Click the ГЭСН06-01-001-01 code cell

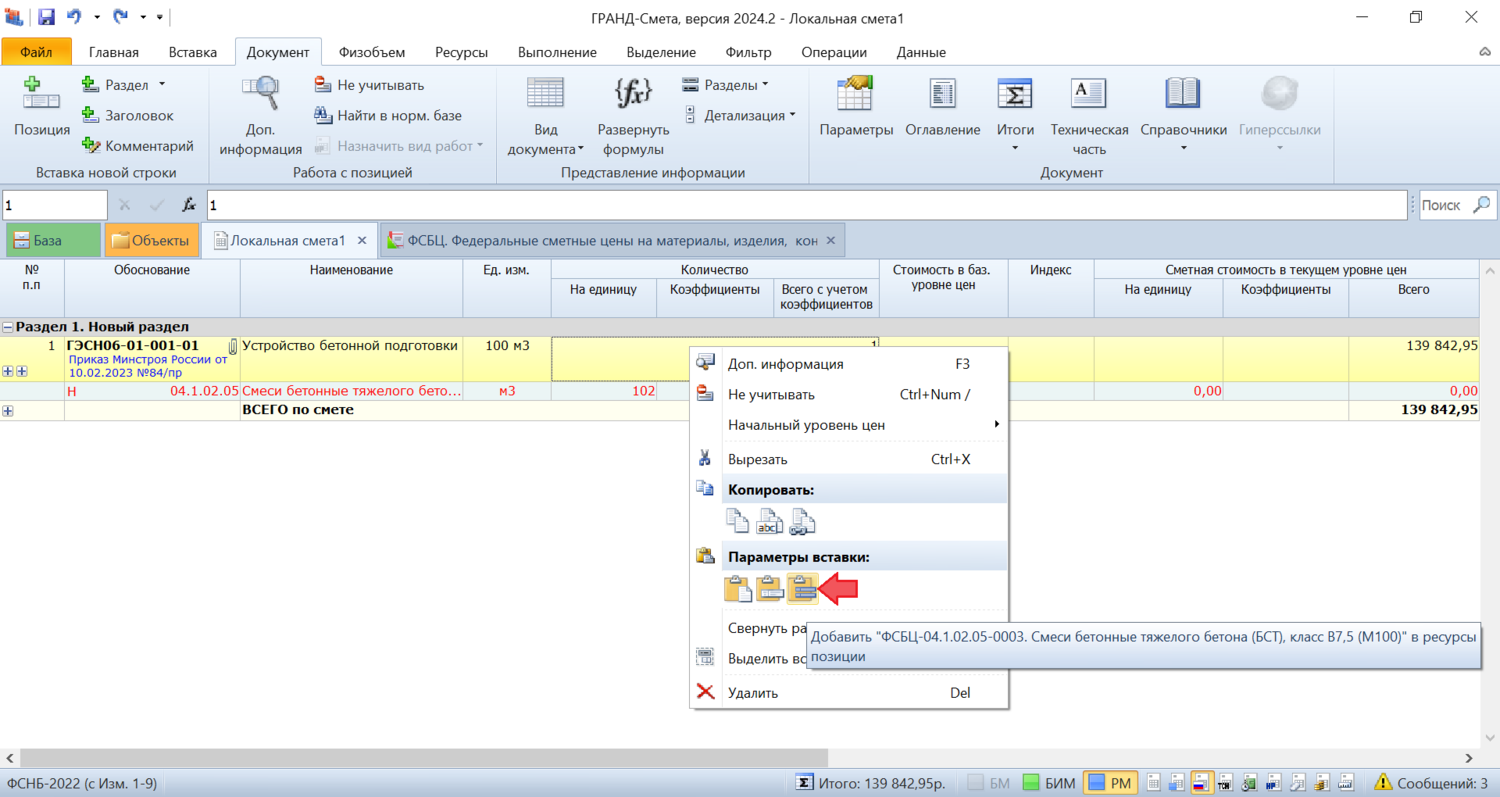(x=152, y=359)
